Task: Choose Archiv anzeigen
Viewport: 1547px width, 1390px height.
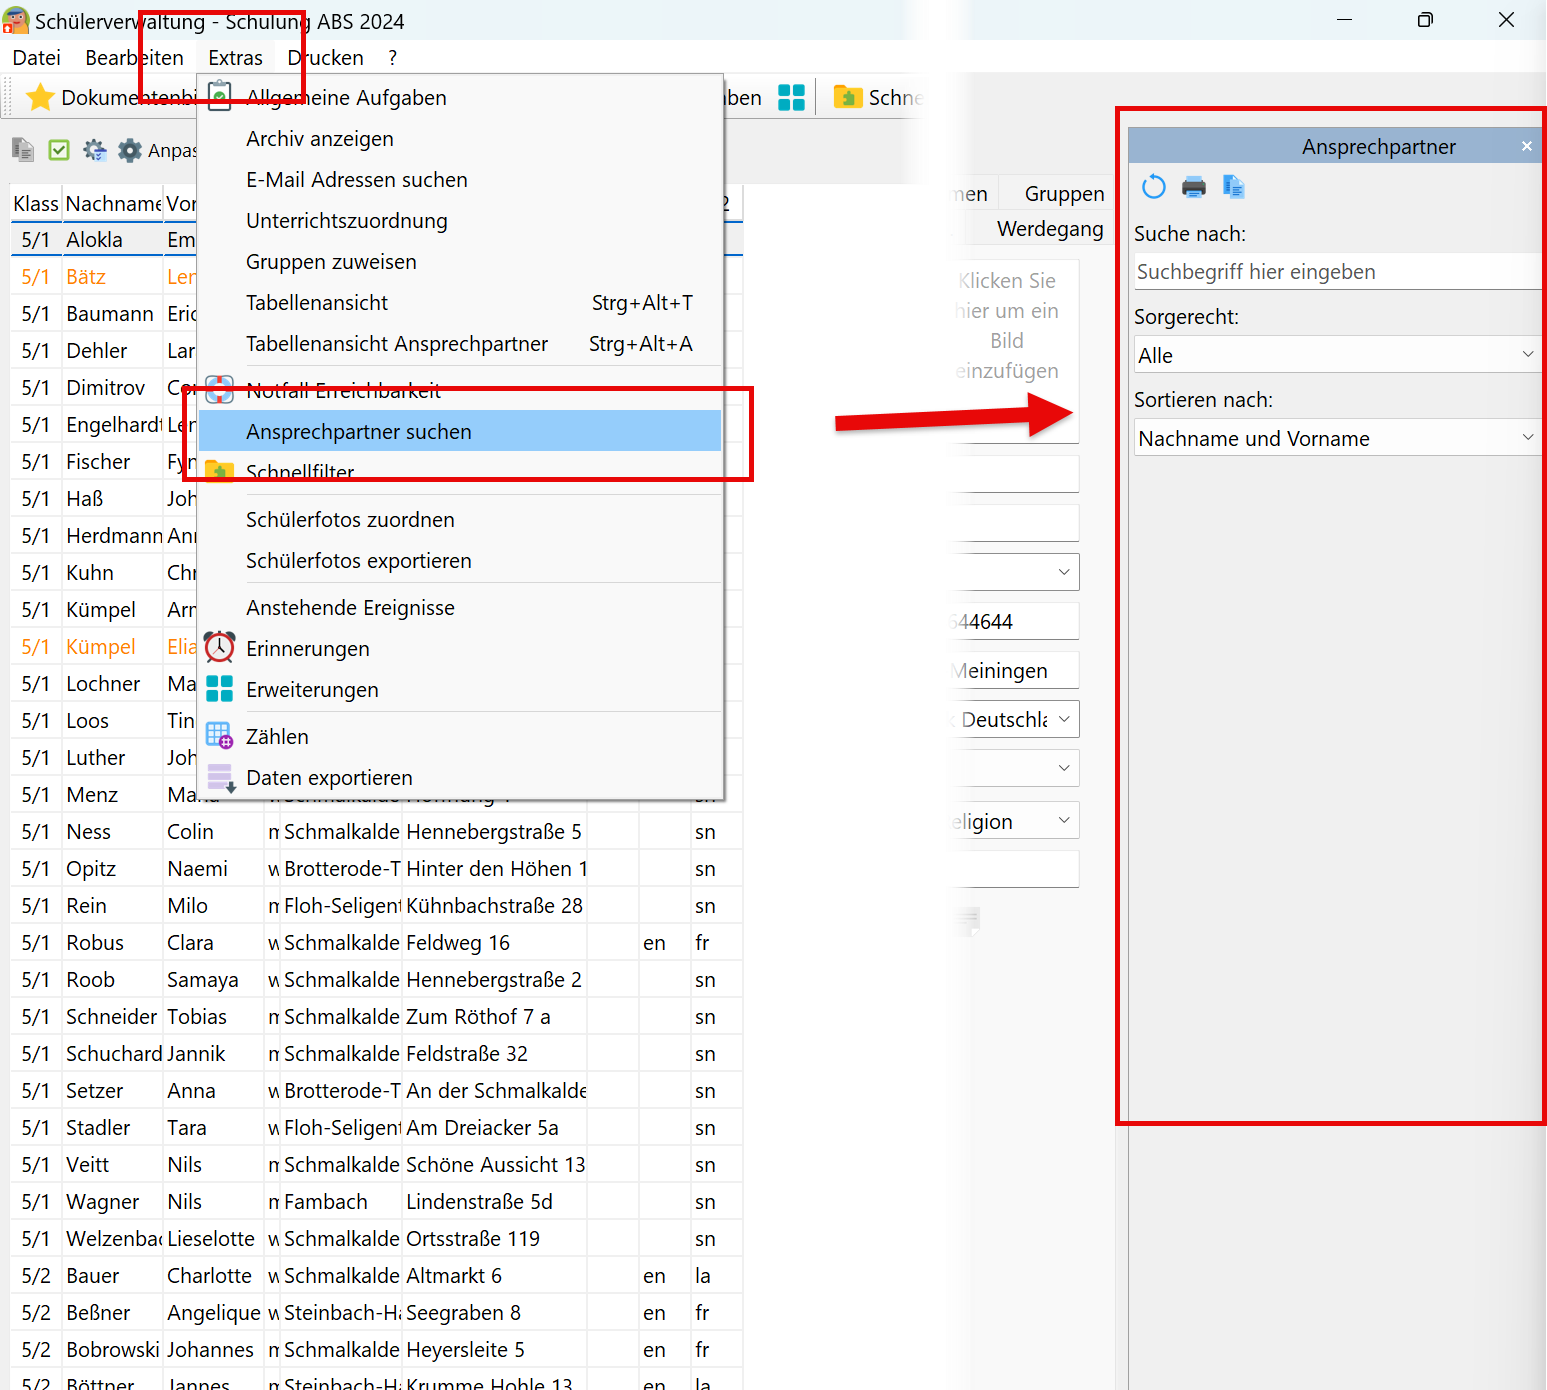Action: 460,138
